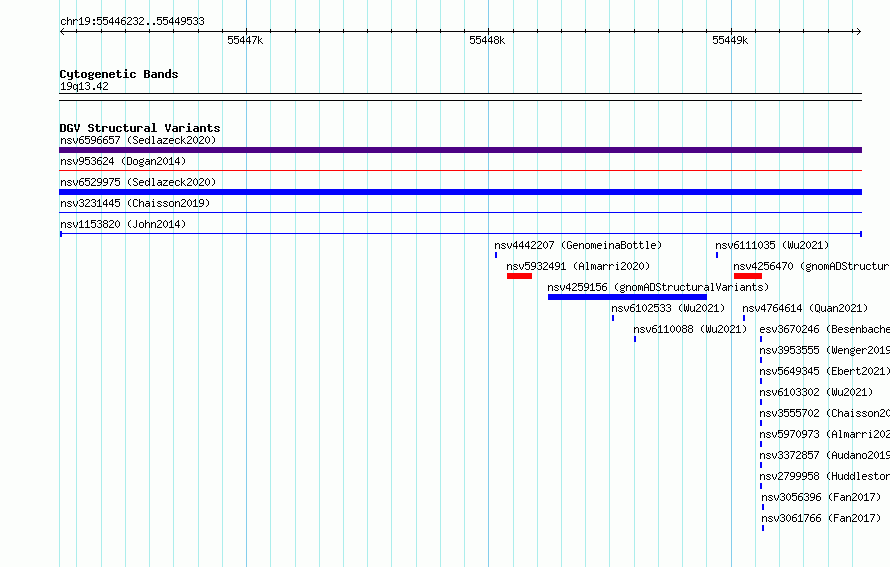Click the chr19:55446232..55449533 coordinate label
The height and width of the screenshot is (567, 890).
pyautogui.click(x=132, y=22)
